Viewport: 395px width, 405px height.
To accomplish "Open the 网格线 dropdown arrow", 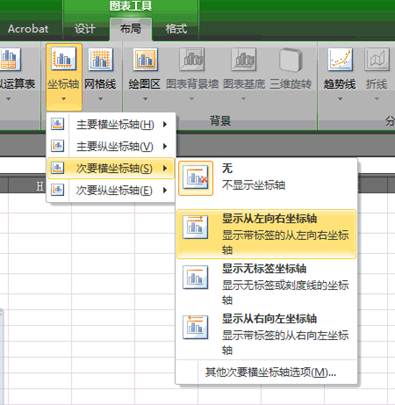I will (x=100, y=99).
